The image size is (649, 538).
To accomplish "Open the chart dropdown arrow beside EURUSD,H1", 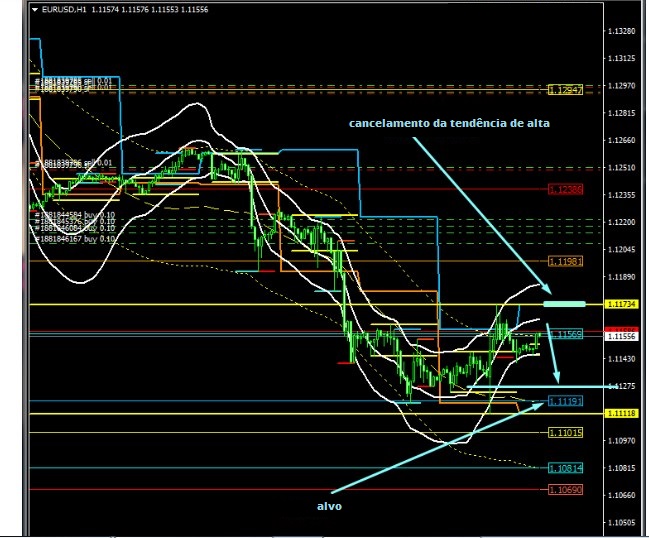I will pyautogui.click(x=35, y=9).
